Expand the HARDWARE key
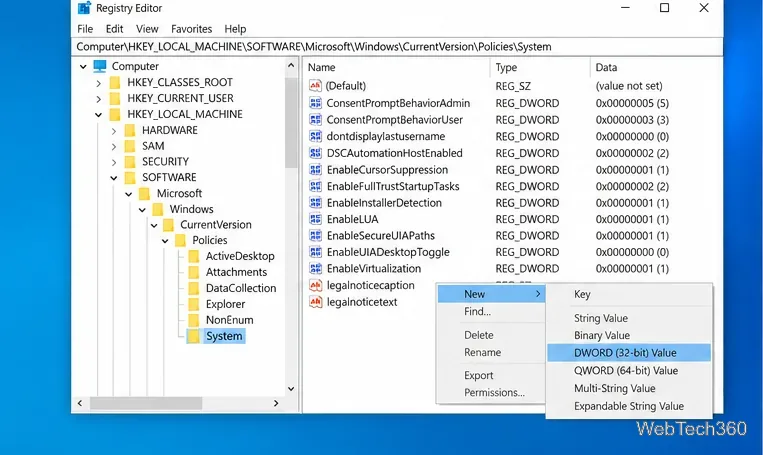This screenshot has height=455, width=763. coord(113,131)
